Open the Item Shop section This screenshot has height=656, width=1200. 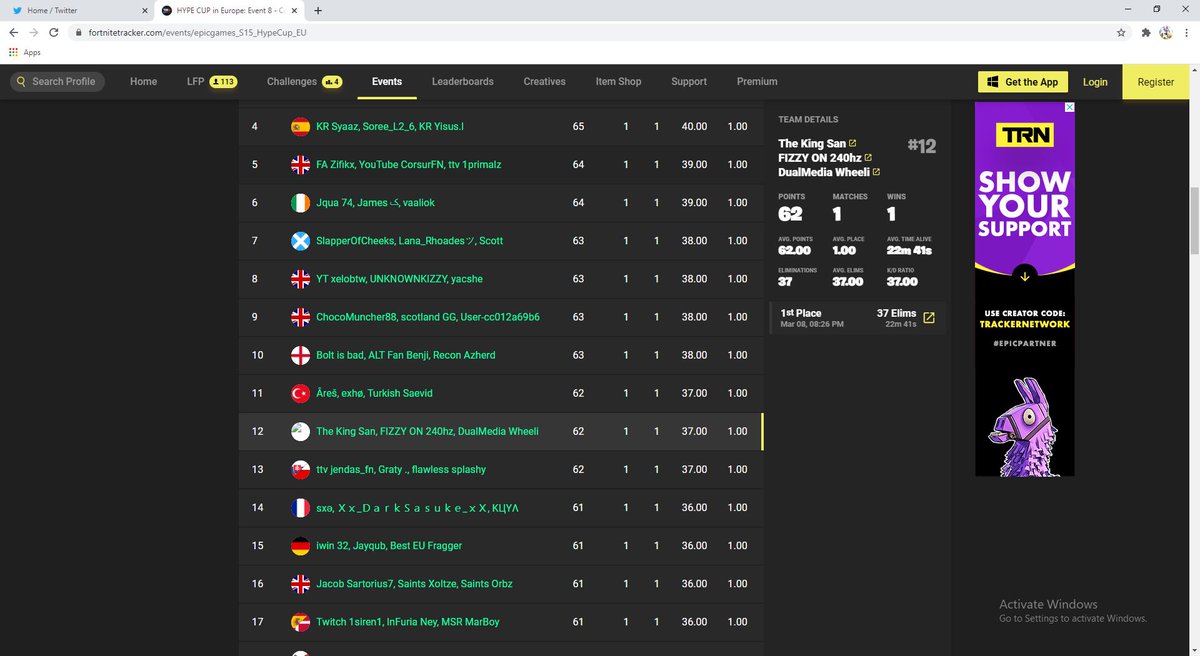(618, 81)
